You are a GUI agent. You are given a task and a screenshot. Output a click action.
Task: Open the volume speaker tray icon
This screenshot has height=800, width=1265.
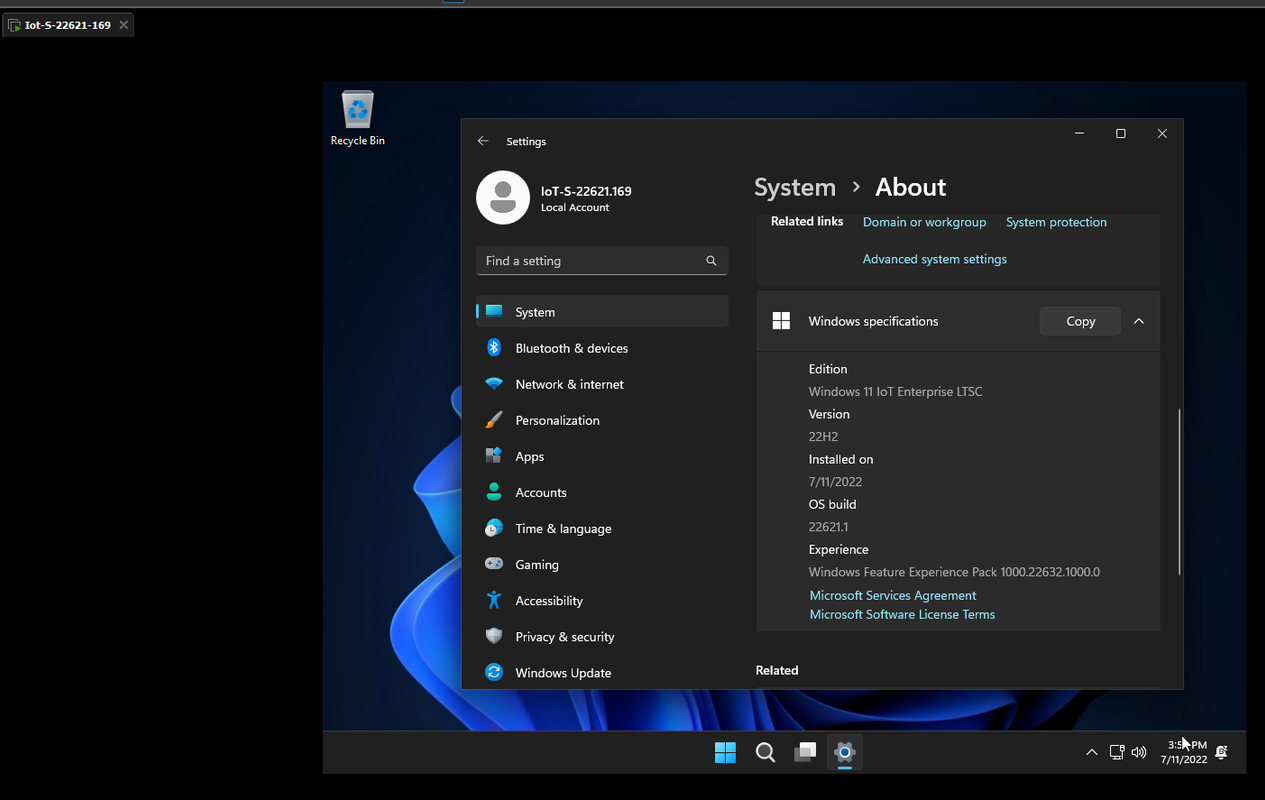pyautogui.click(x=1139, y=752)
